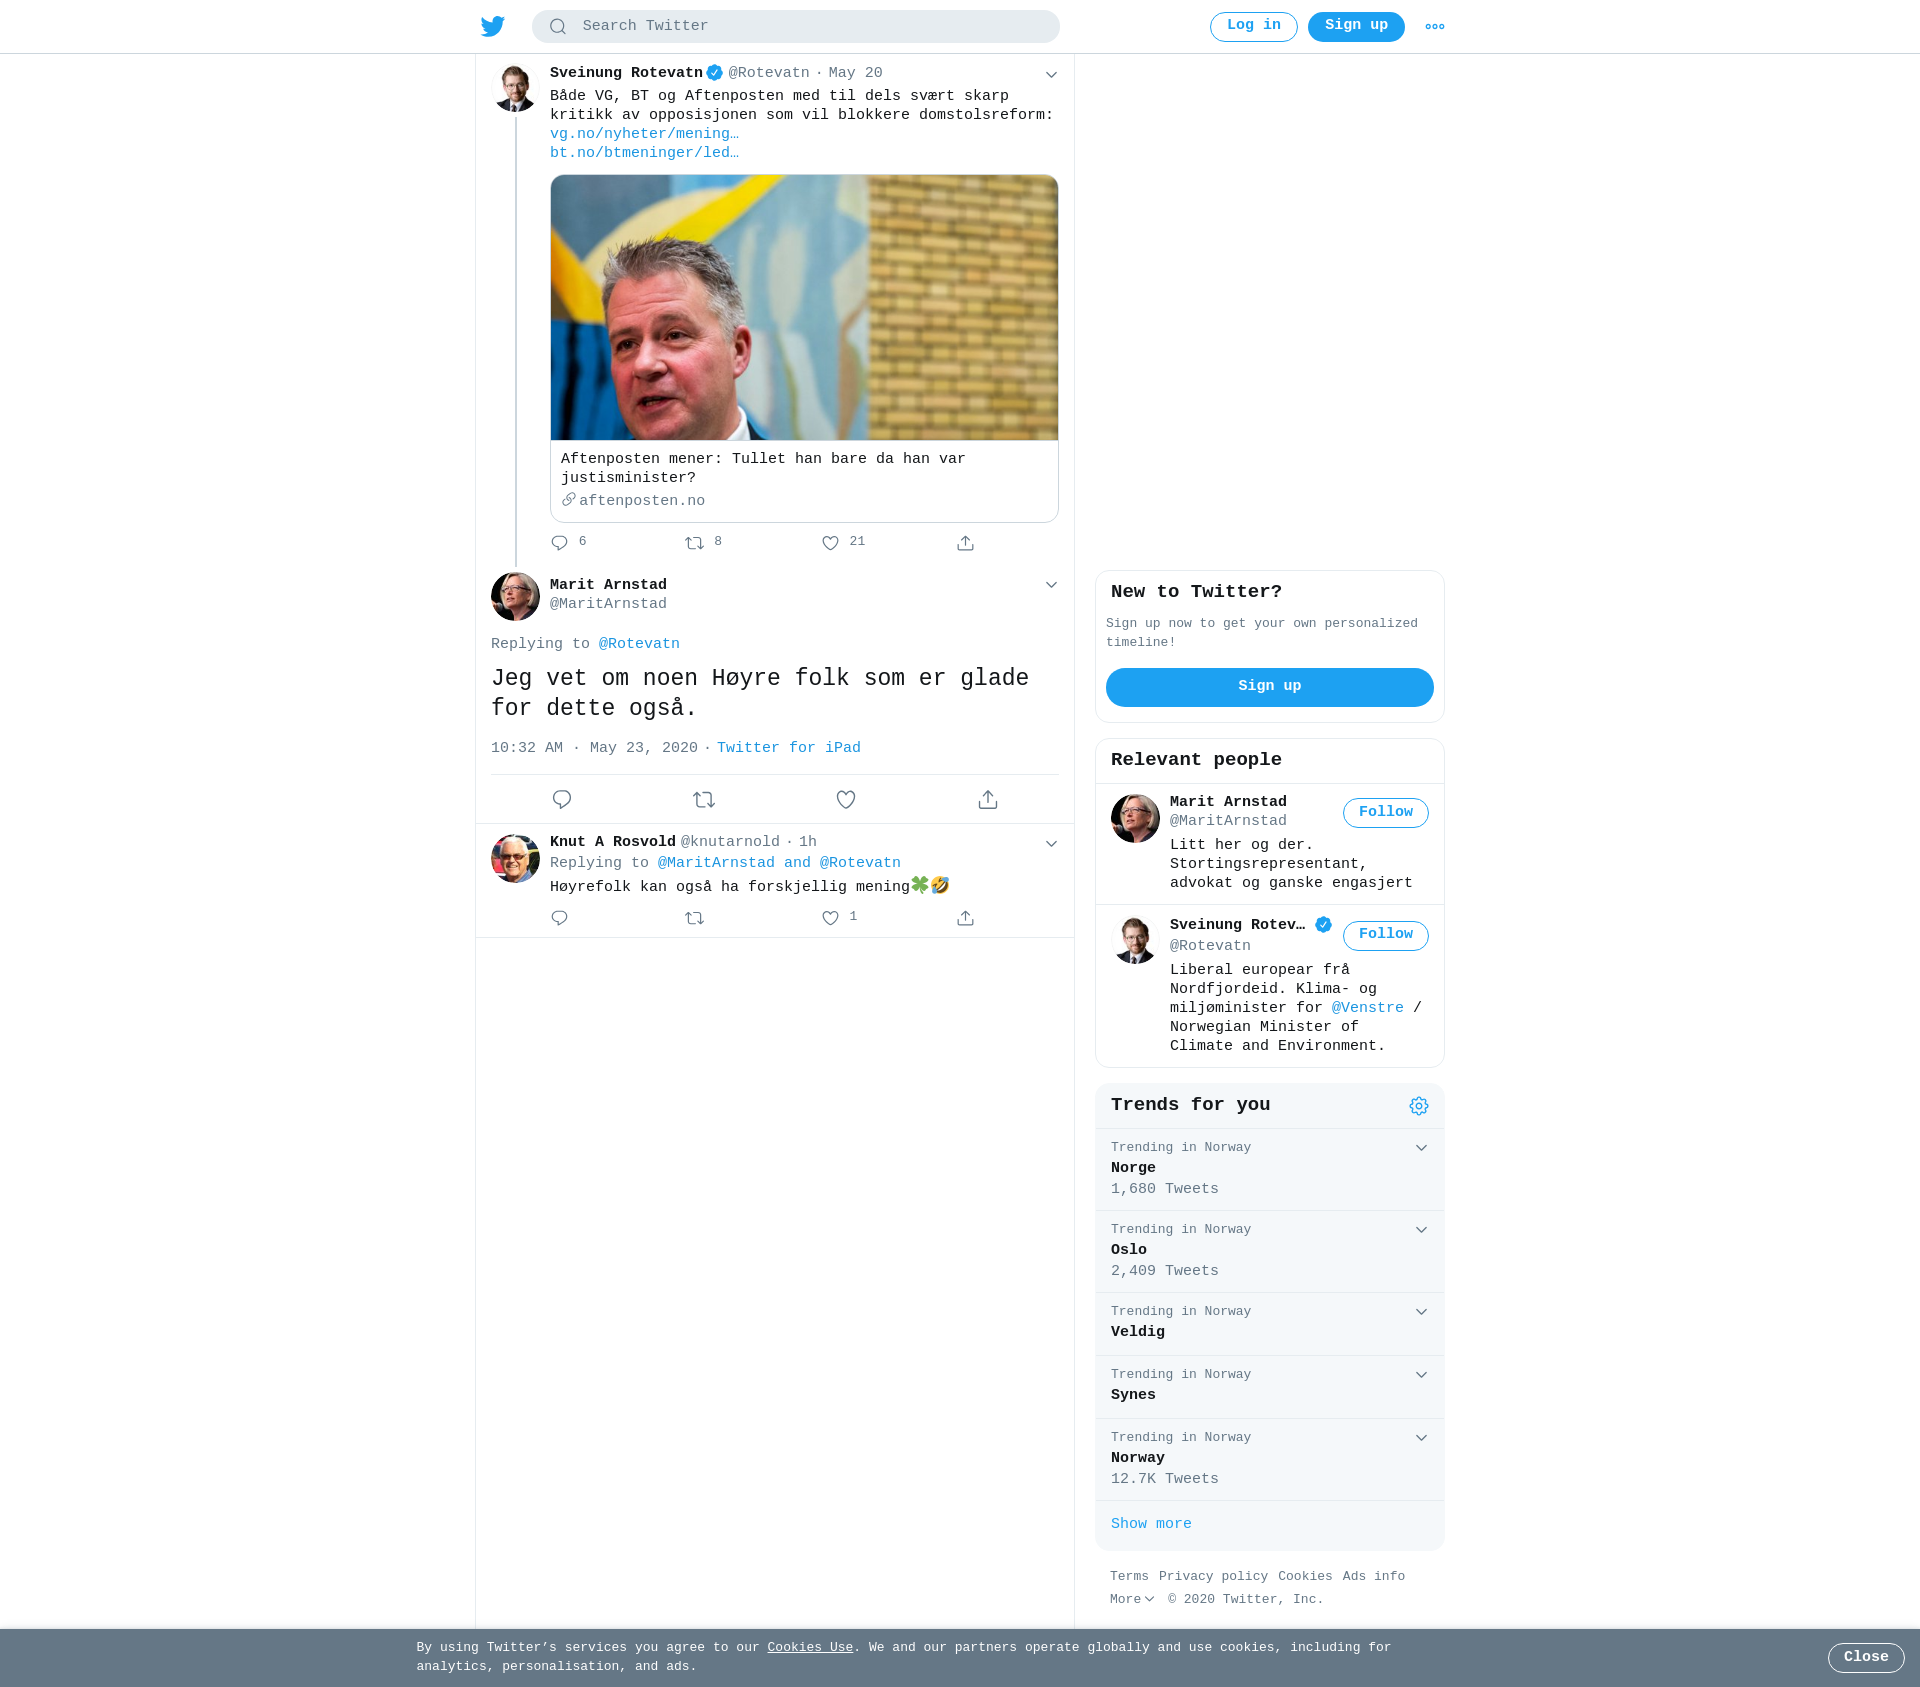Expand options chevron on Sveinung Rotevatn's tweet
The height and width of the screenshot is (1687, 1920).
click(x=1051, y=75)
